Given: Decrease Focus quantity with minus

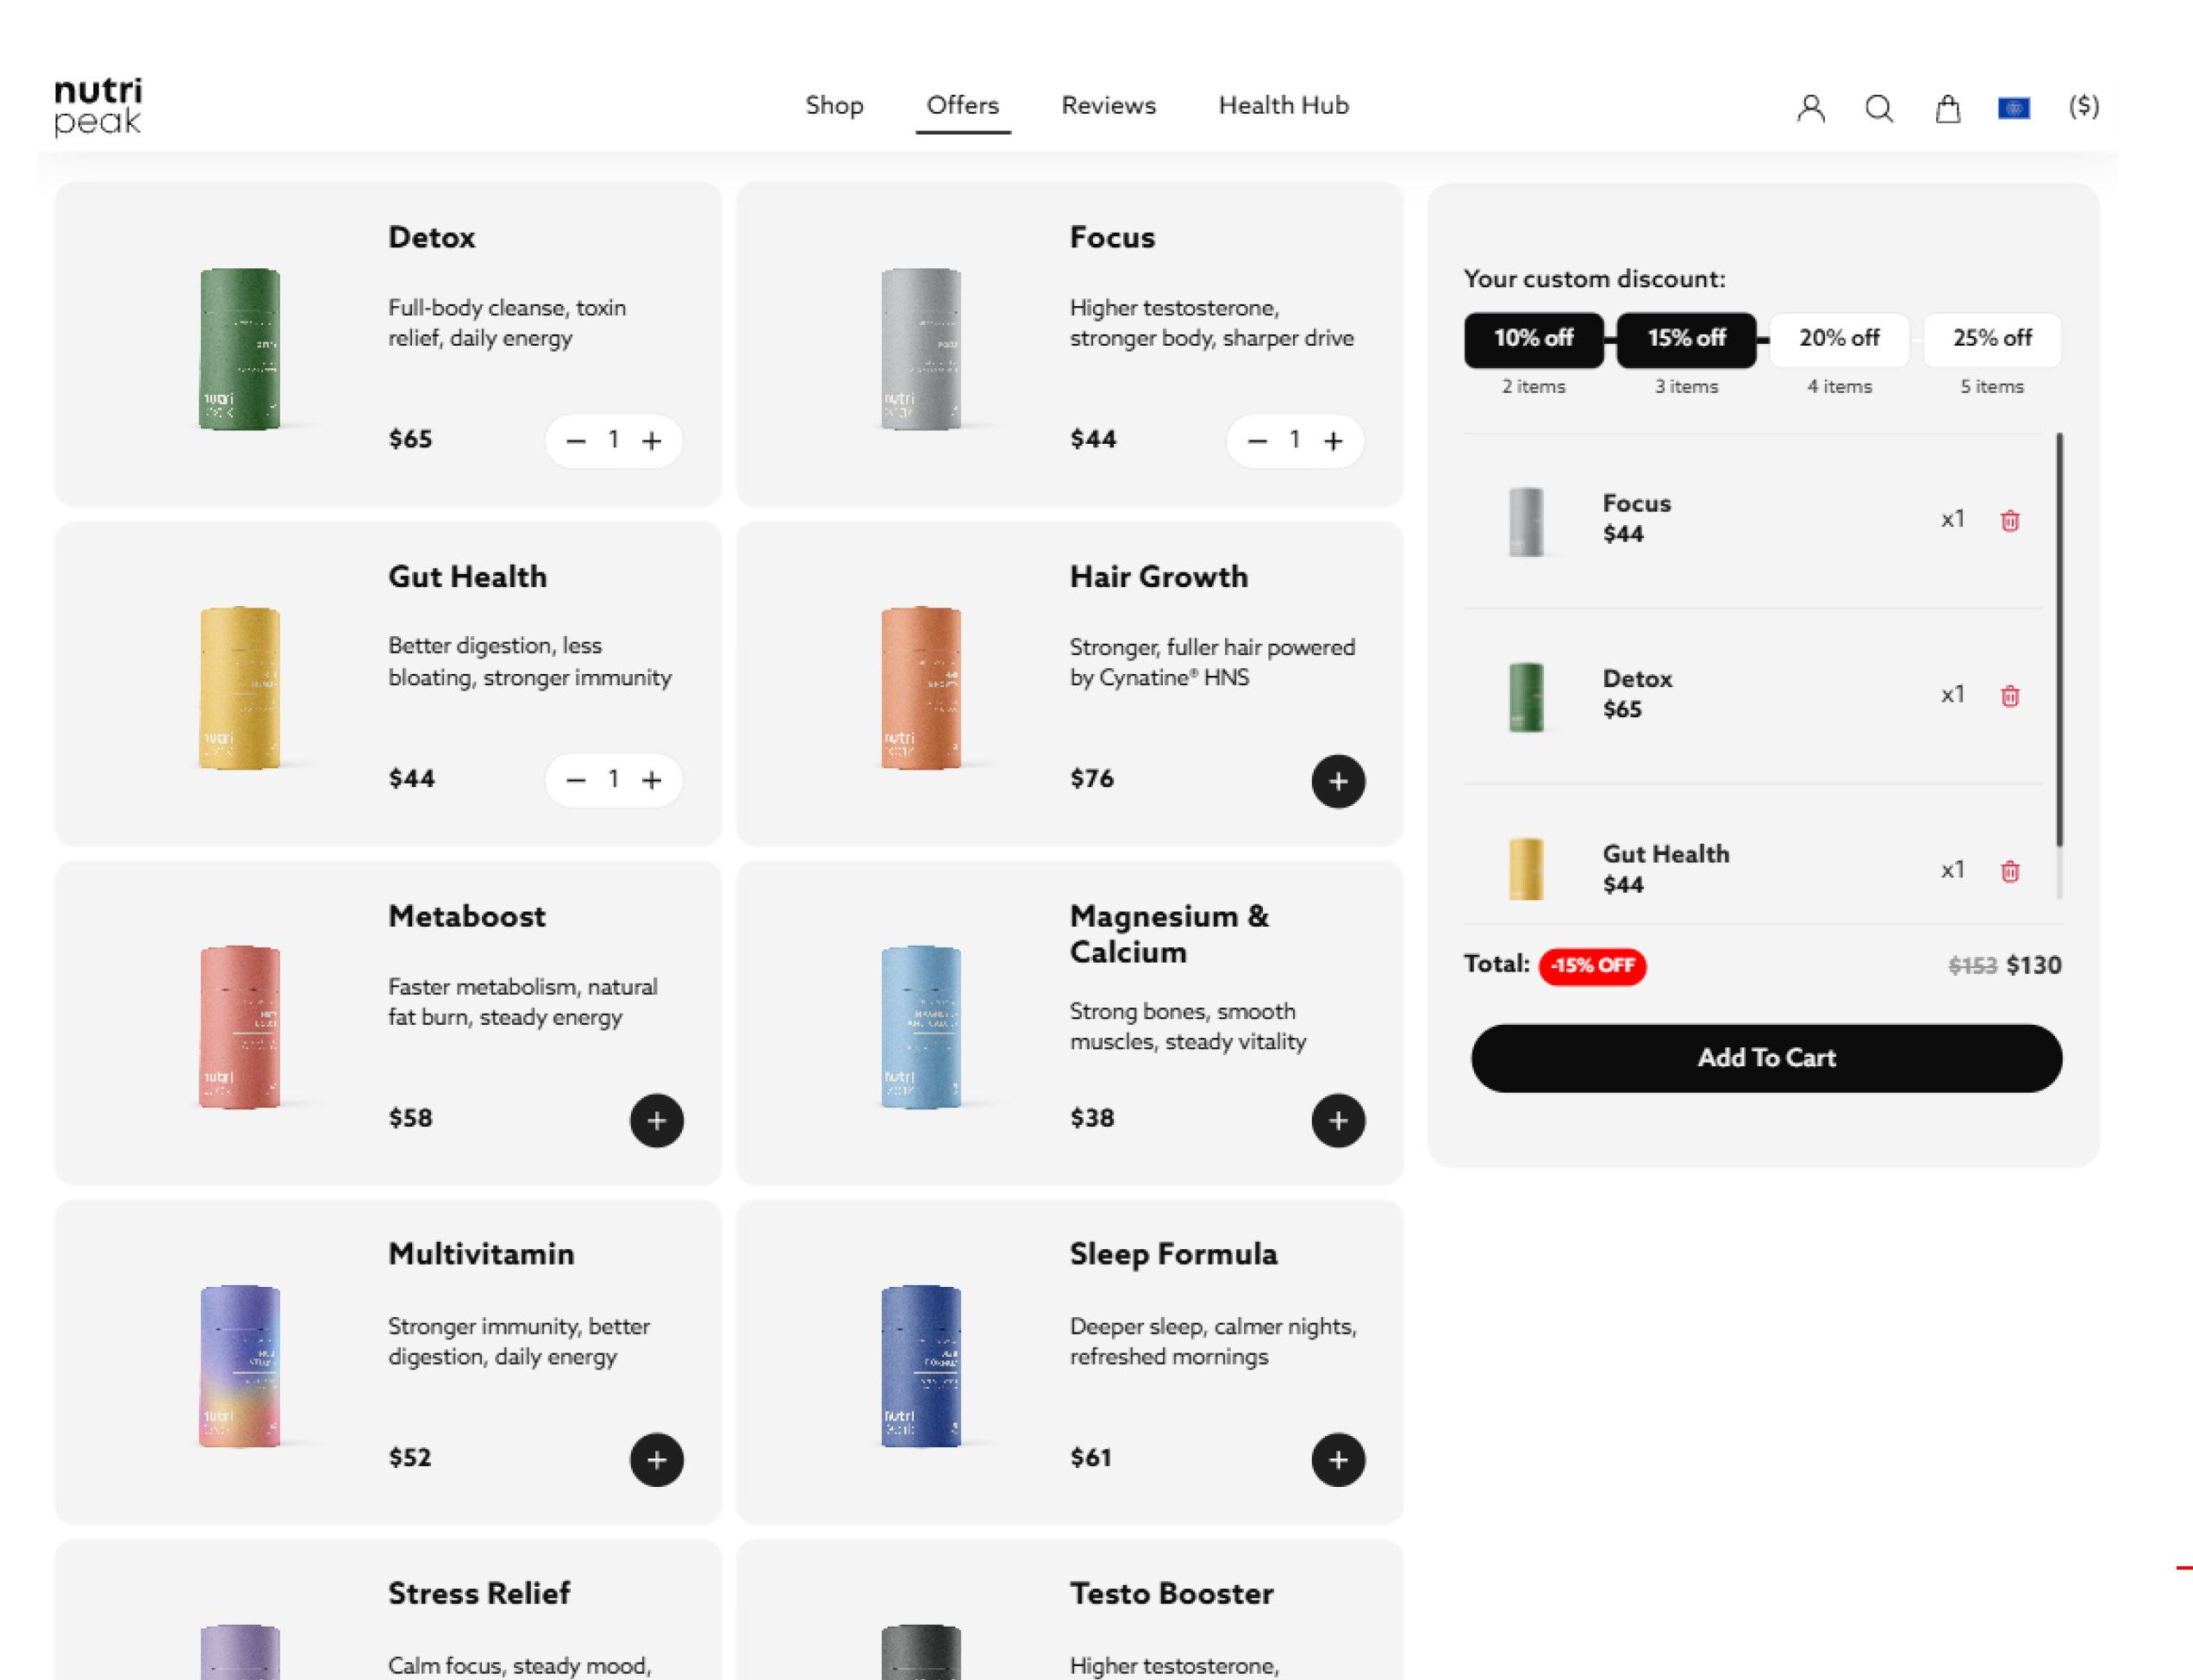Looking at the screenshot, I should 1257,440.
